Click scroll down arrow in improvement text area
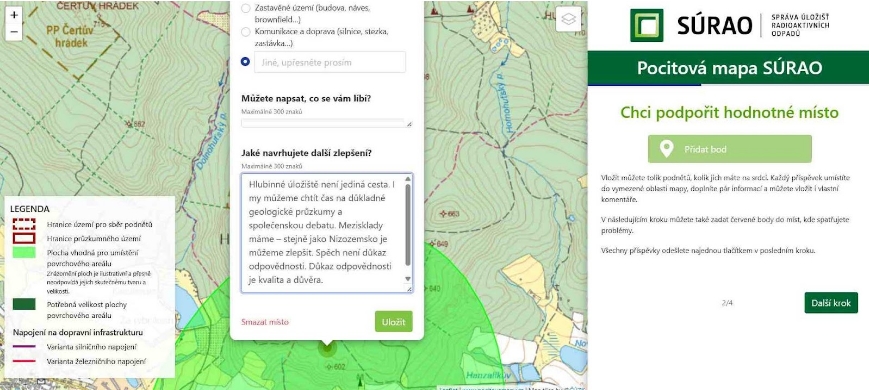 (408, 279)
